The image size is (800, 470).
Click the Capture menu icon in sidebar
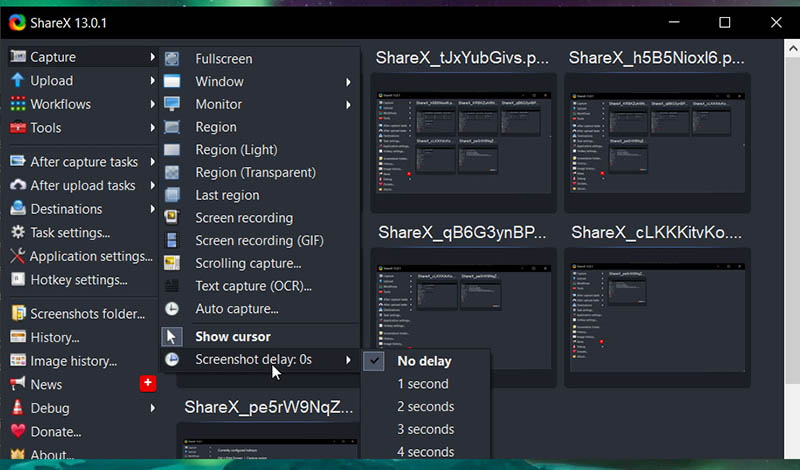(18, 56)
